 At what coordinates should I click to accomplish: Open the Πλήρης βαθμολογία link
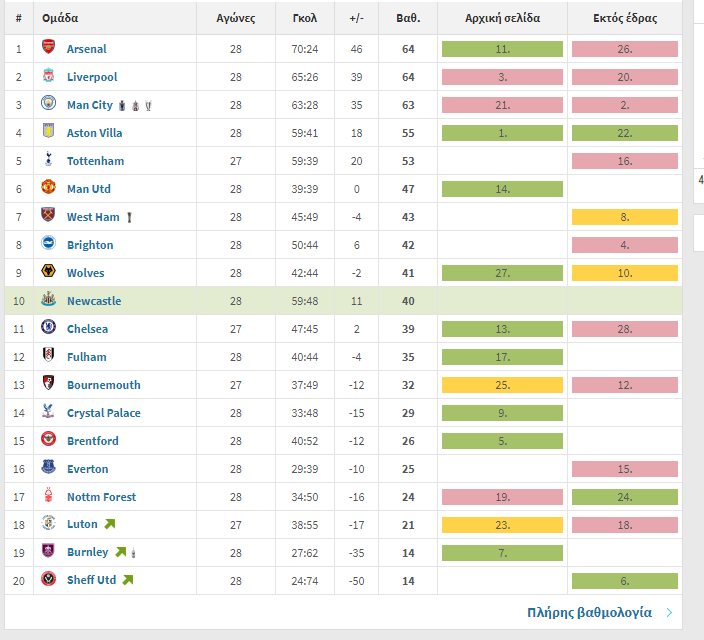[589, 613]
